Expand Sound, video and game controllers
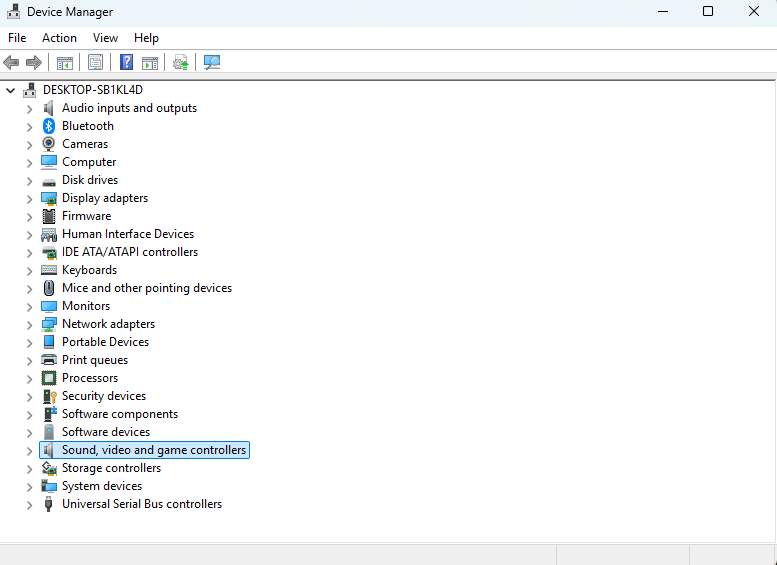 [x=29, y=451]
